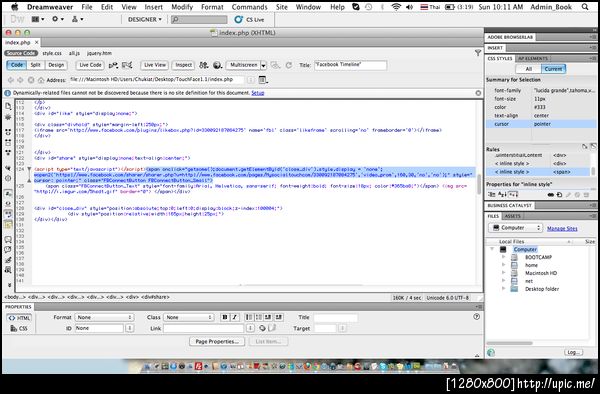
Task: Open the Extend Dreamweaver gear menu
Action: (58, 19)
